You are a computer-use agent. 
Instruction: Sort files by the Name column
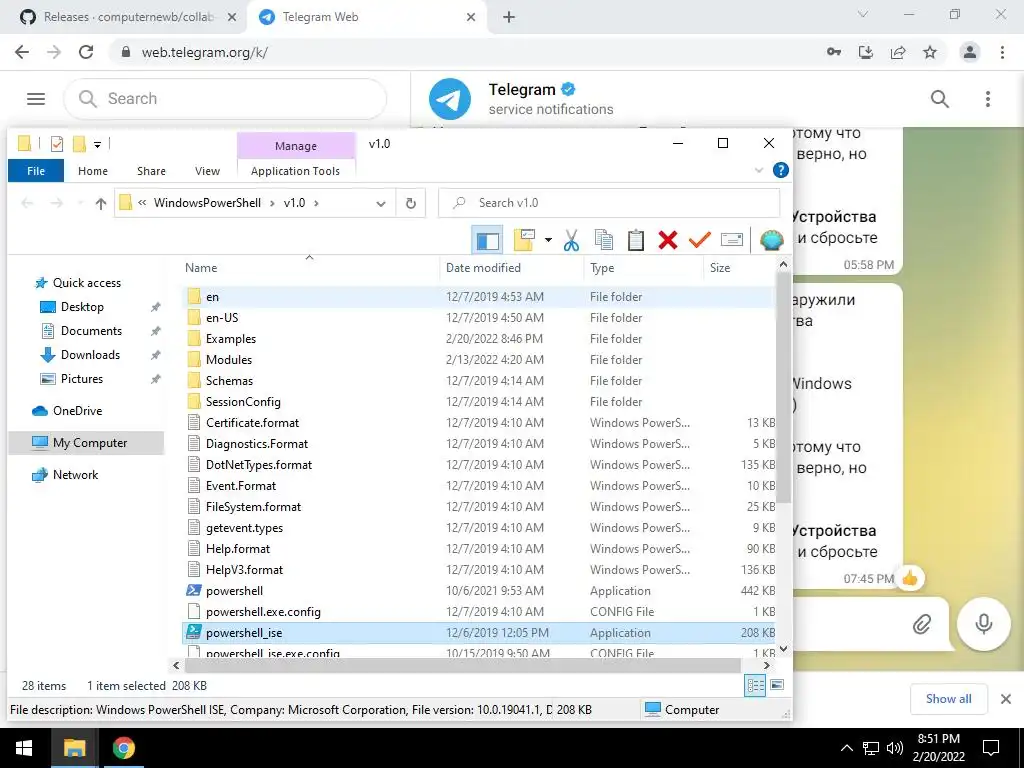point(310,268)
